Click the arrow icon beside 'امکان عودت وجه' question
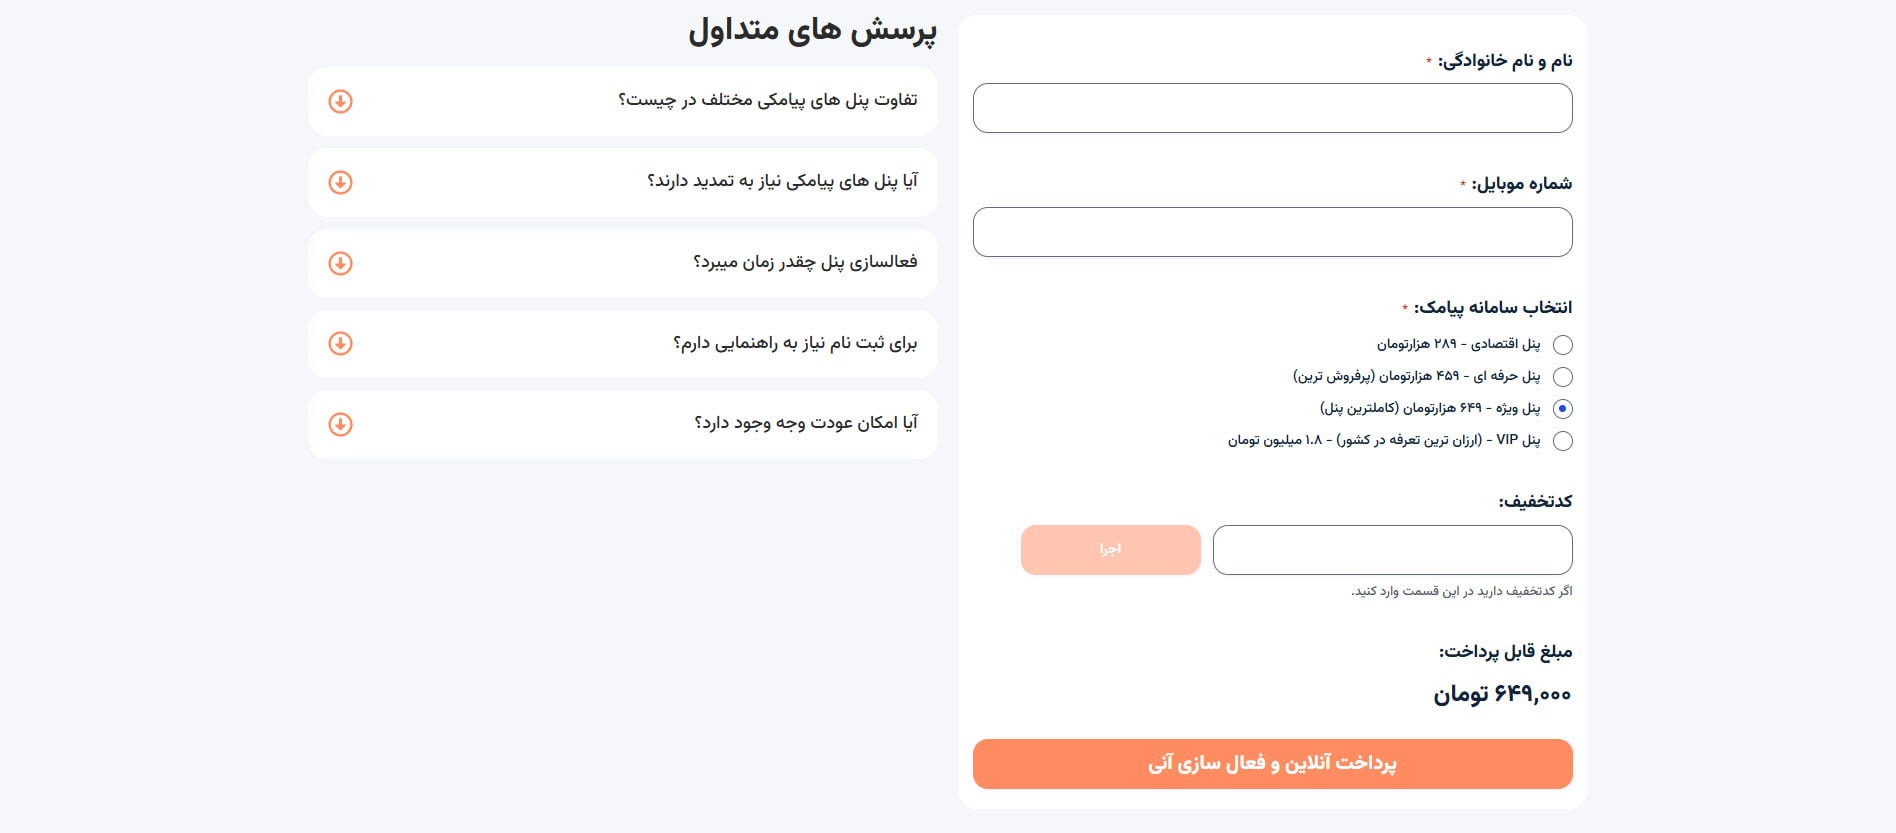Image resolution: width=1896 pixels, height=833 pixels. click(340, 425)
